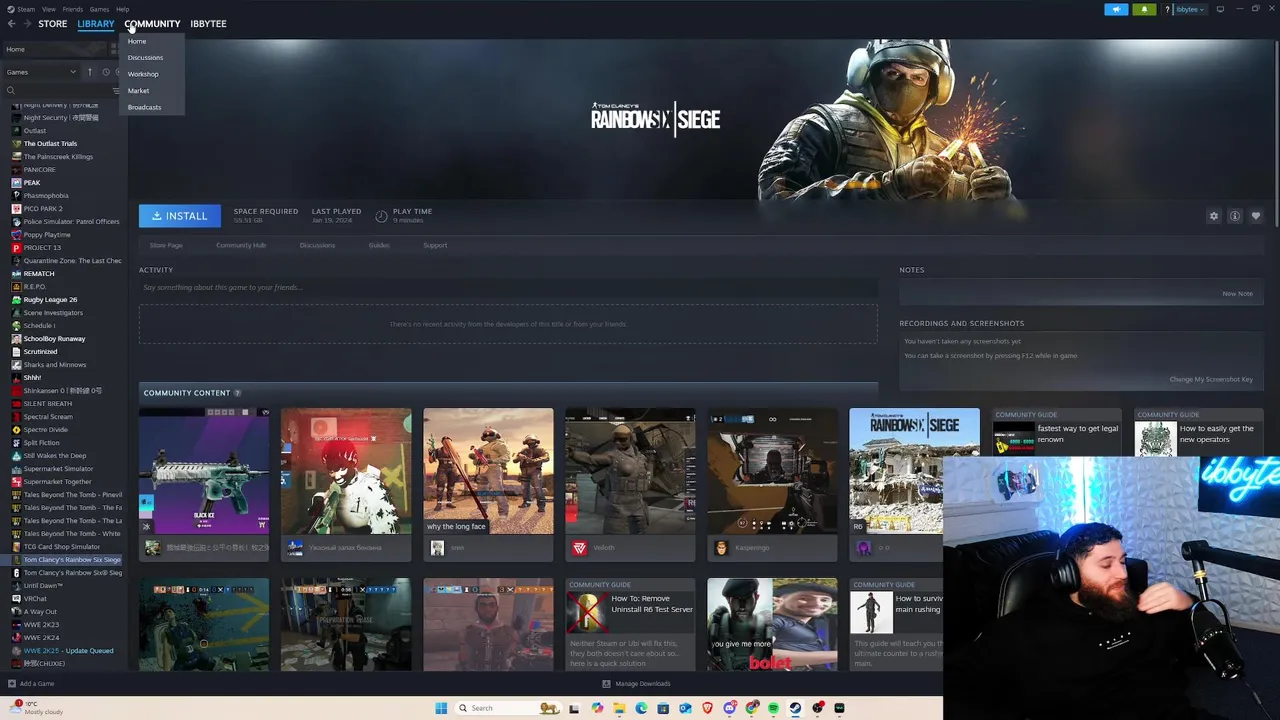
Task: Open the Copilot taskbar icon
Action: click(597, 708)
